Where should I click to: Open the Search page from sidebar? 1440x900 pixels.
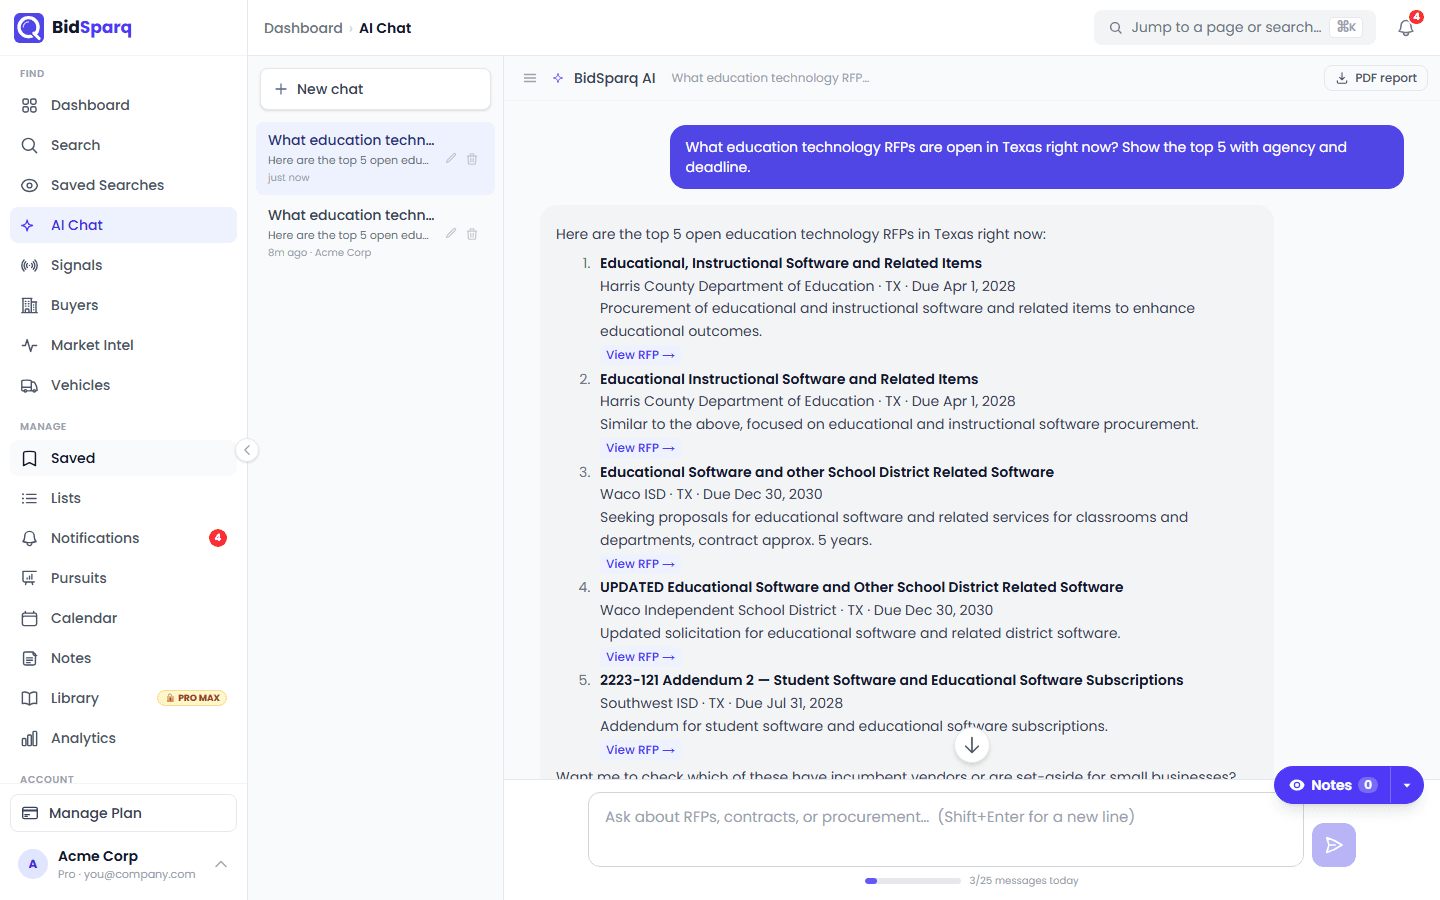(x=123, y=145)
